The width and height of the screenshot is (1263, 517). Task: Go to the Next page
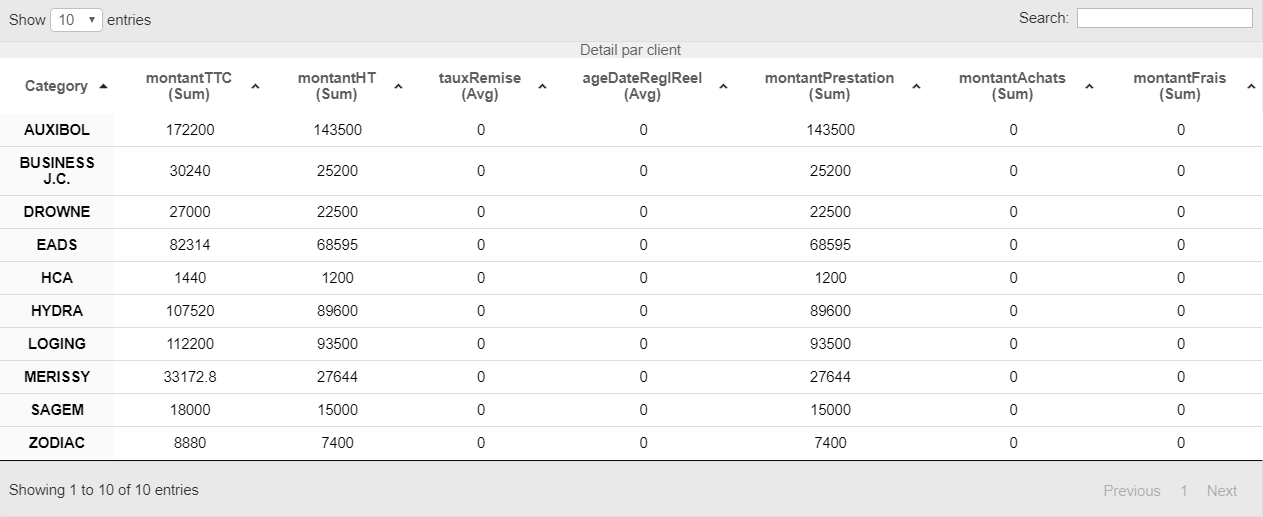(1221, 491)
